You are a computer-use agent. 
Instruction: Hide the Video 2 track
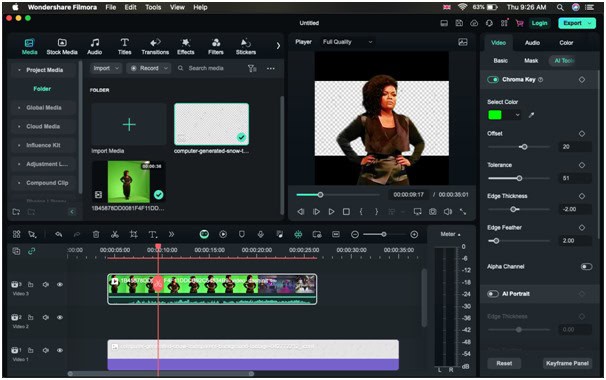[x=60, y=317]
